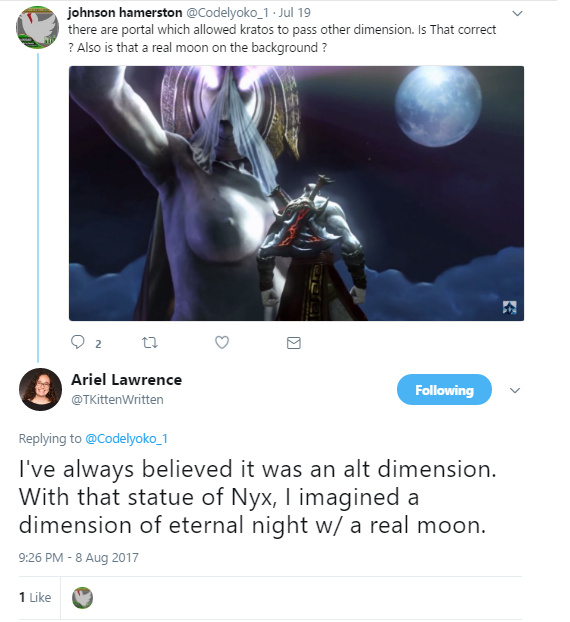Toggle the Following button for Ariel Lawrence
Image resolution: width=570 pixels, height=622 pixels.
[444, 390]
